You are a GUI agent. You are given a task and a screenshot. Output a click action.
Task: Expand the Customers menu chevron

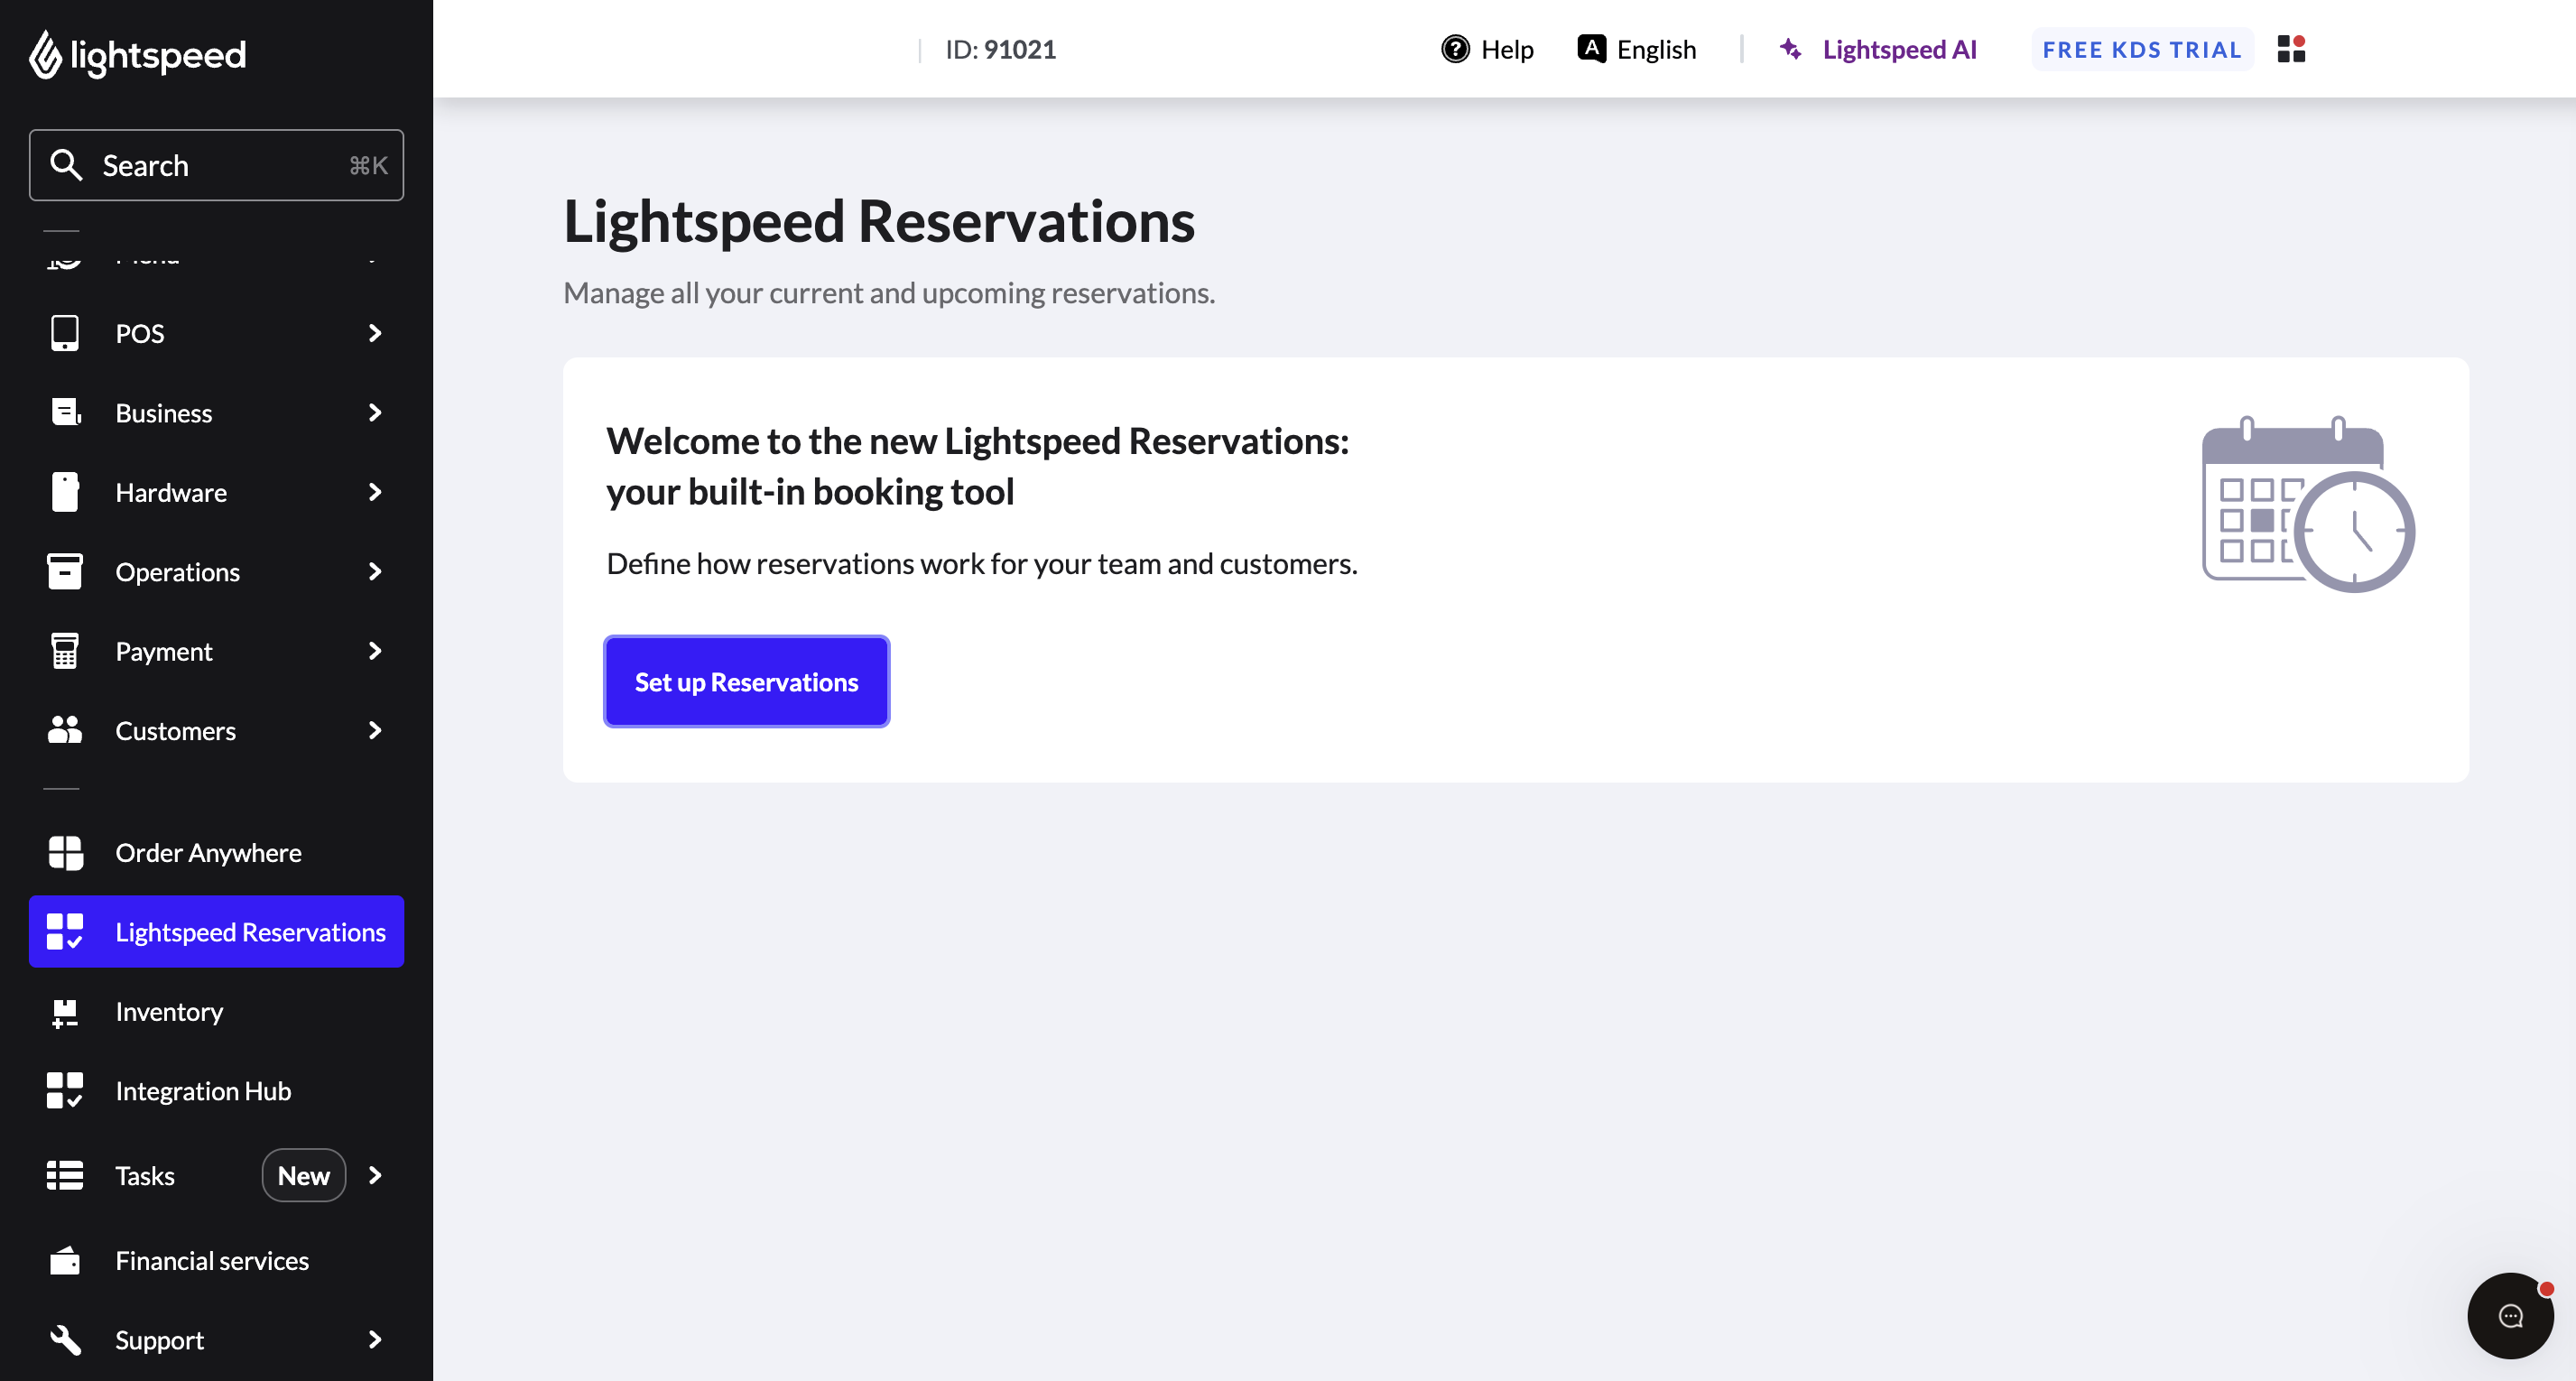coord(375,730)
